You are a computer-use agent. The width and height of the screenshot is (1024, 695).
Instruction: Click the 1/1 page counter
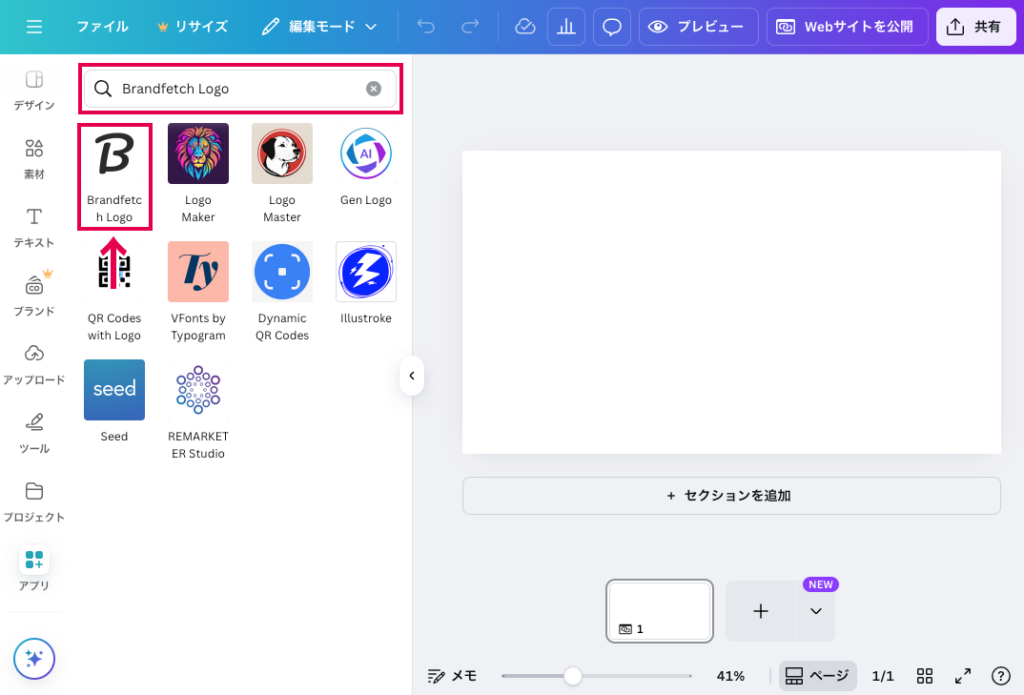pos(883,676)
